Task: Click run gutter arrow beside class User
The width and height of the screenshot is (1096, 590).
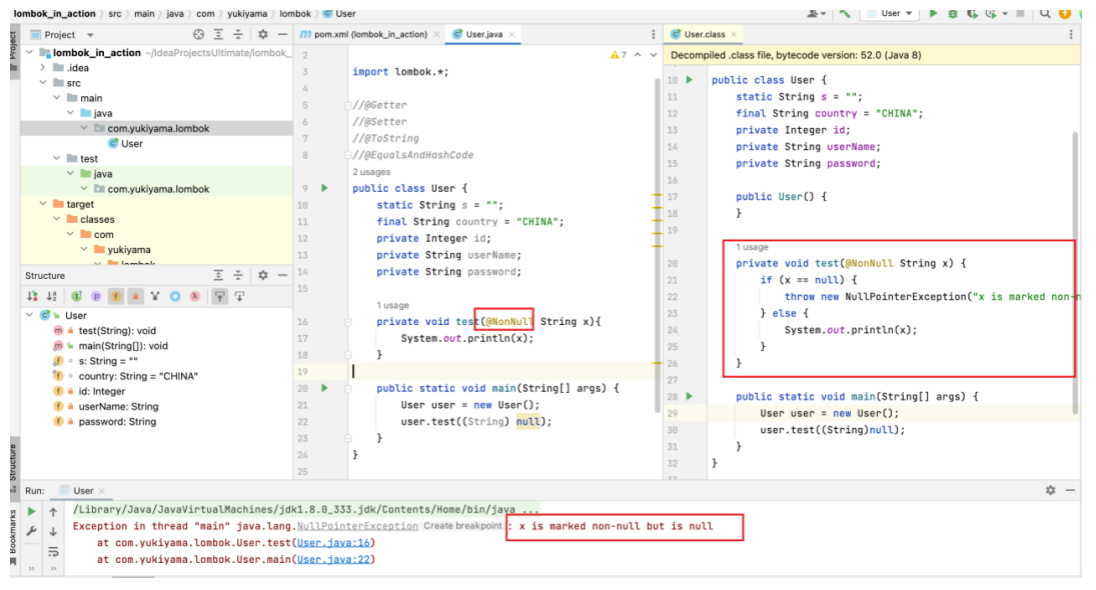Action: (324, 188)
